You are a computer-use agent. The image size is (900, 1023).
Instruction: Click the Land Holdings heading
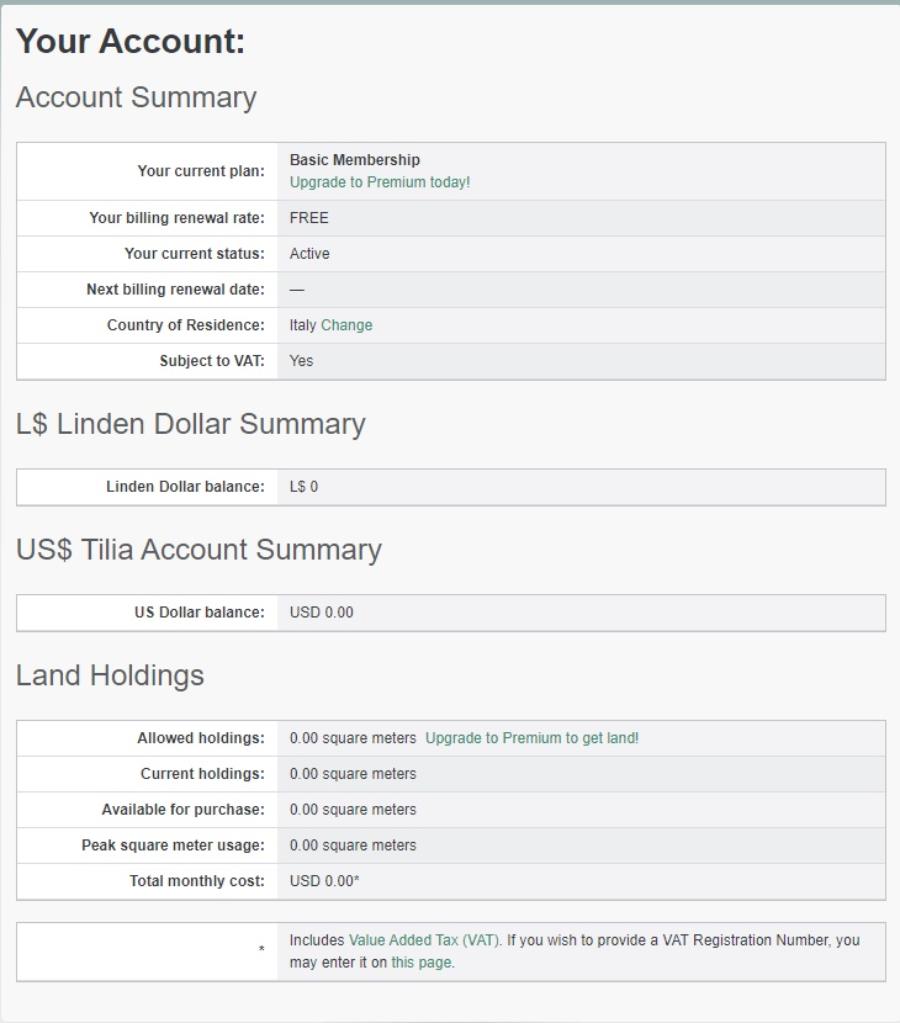coord(110,675)
